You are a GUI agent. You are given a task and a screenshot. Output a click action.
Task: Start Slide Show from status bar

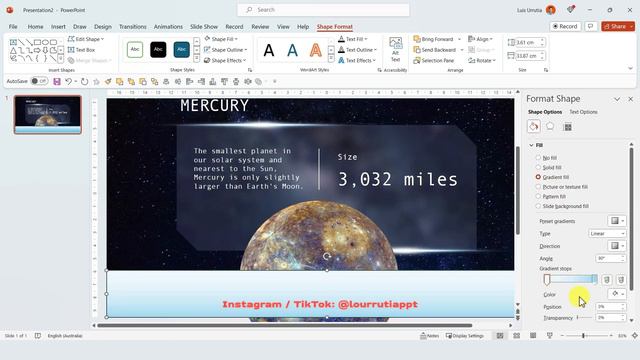(x=549, y=336)
